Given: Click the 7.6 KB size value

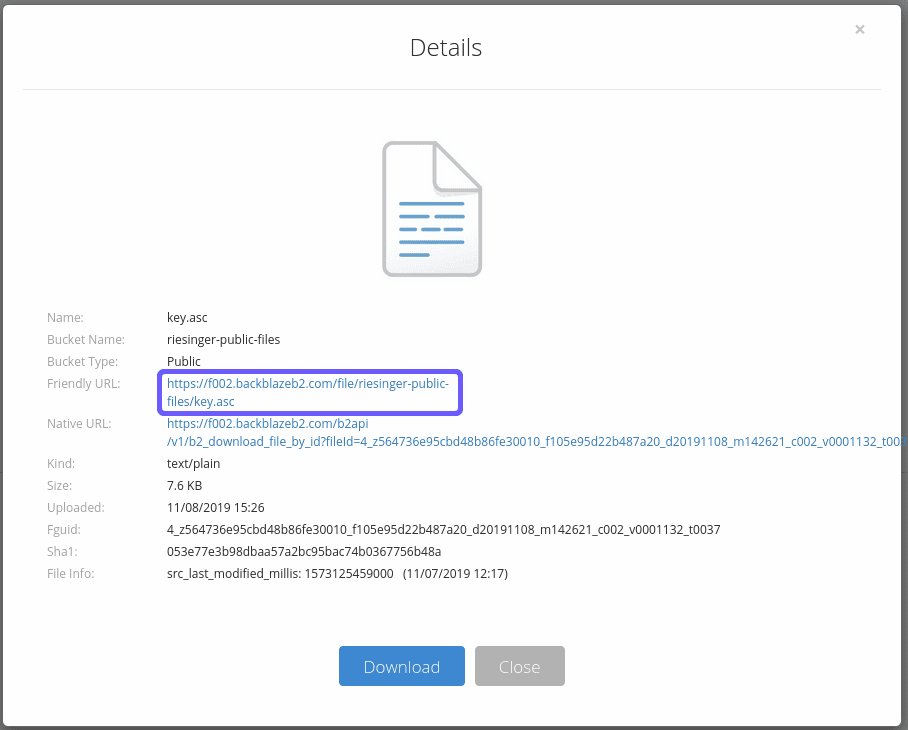Looking at the screenshot, I should pyautogui.click(x=184, y=485).
